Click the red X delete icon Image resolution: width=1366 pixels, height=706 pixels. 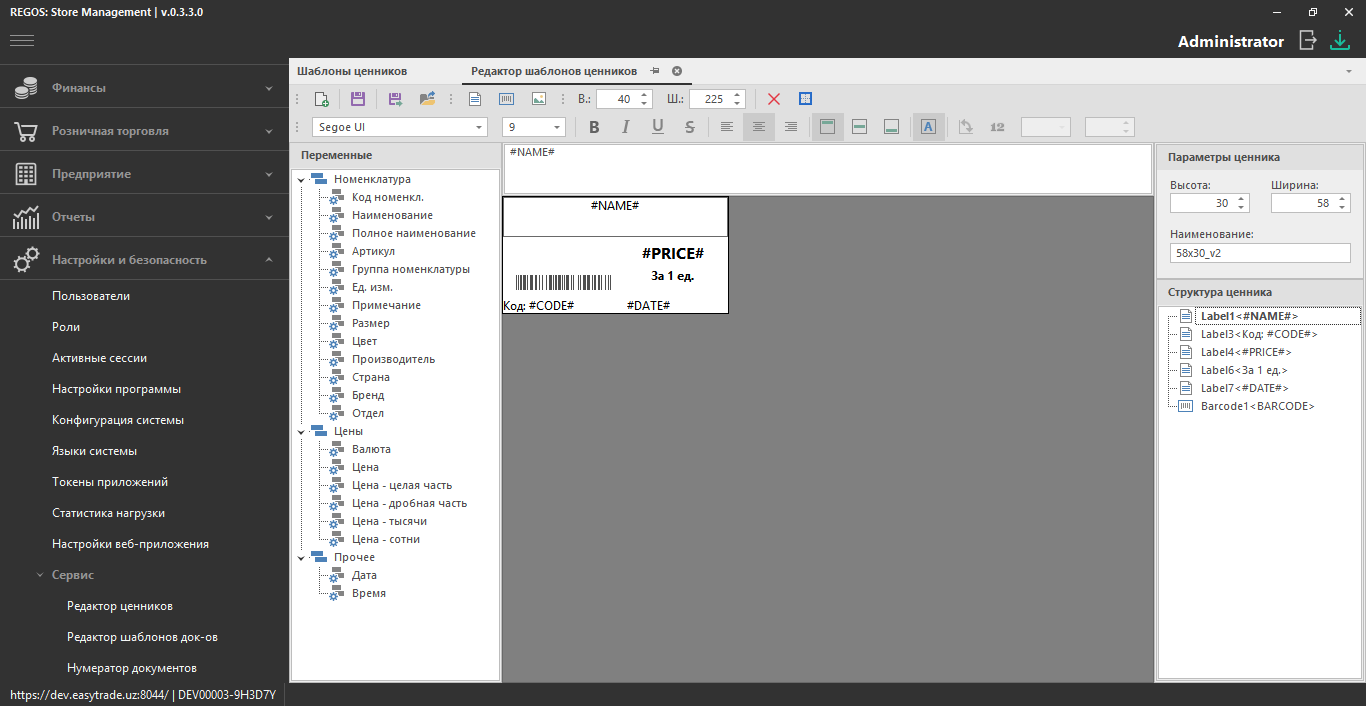click(773, 99)
